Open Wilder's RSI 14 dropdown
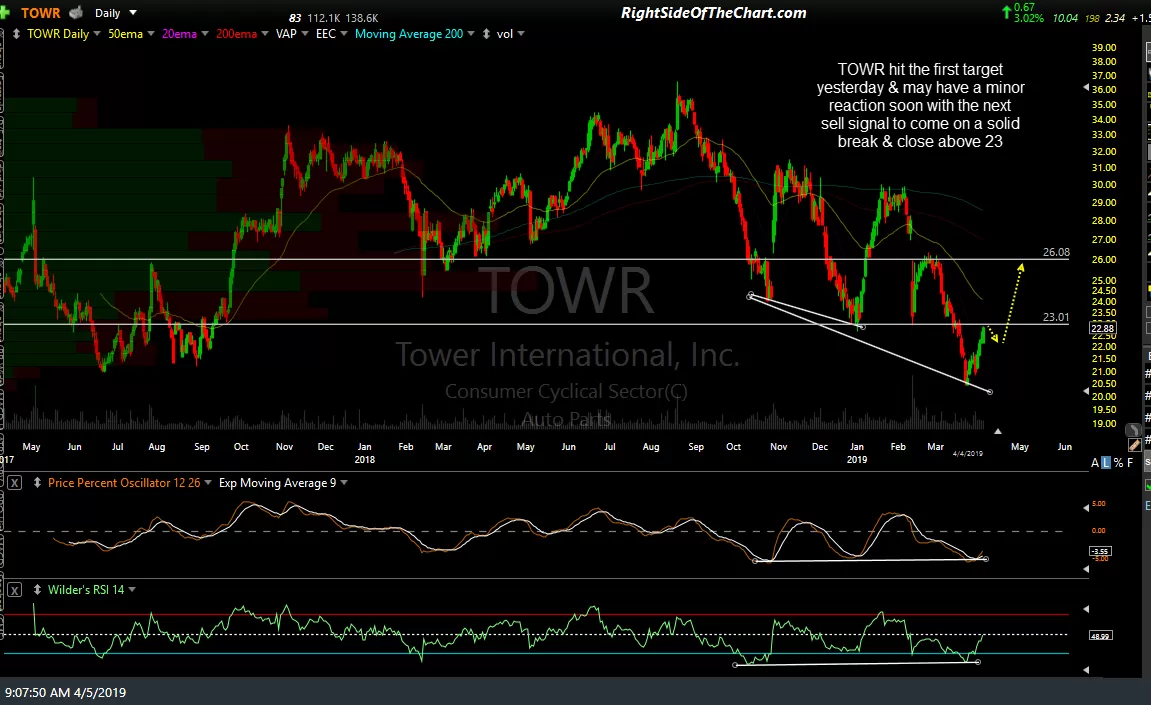The image size is (1151, 705). (132, 589)
